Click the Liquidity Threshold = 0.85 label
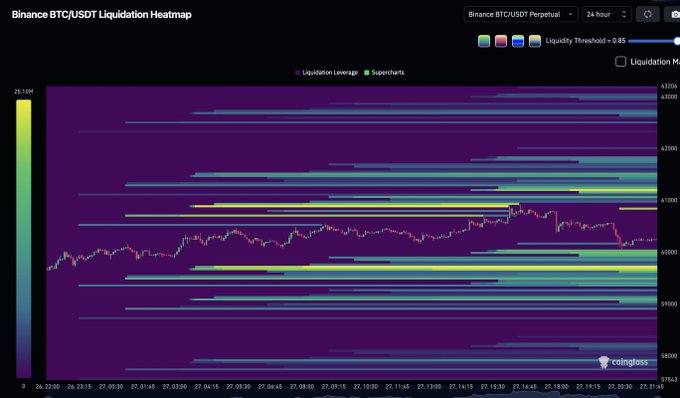This screenshot has width=680, height=398. (x=585, y=41)
